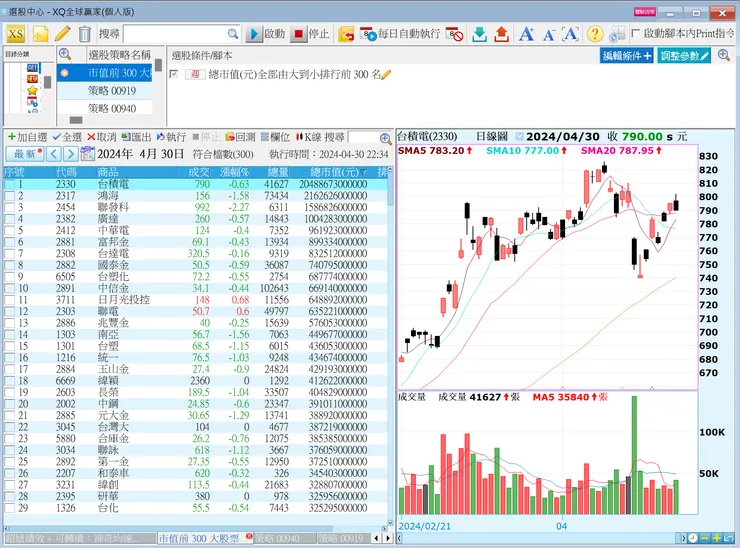
Task: Click the clock icon at the chart bottom
Action: pyautogui.click(x=693, y=538)
